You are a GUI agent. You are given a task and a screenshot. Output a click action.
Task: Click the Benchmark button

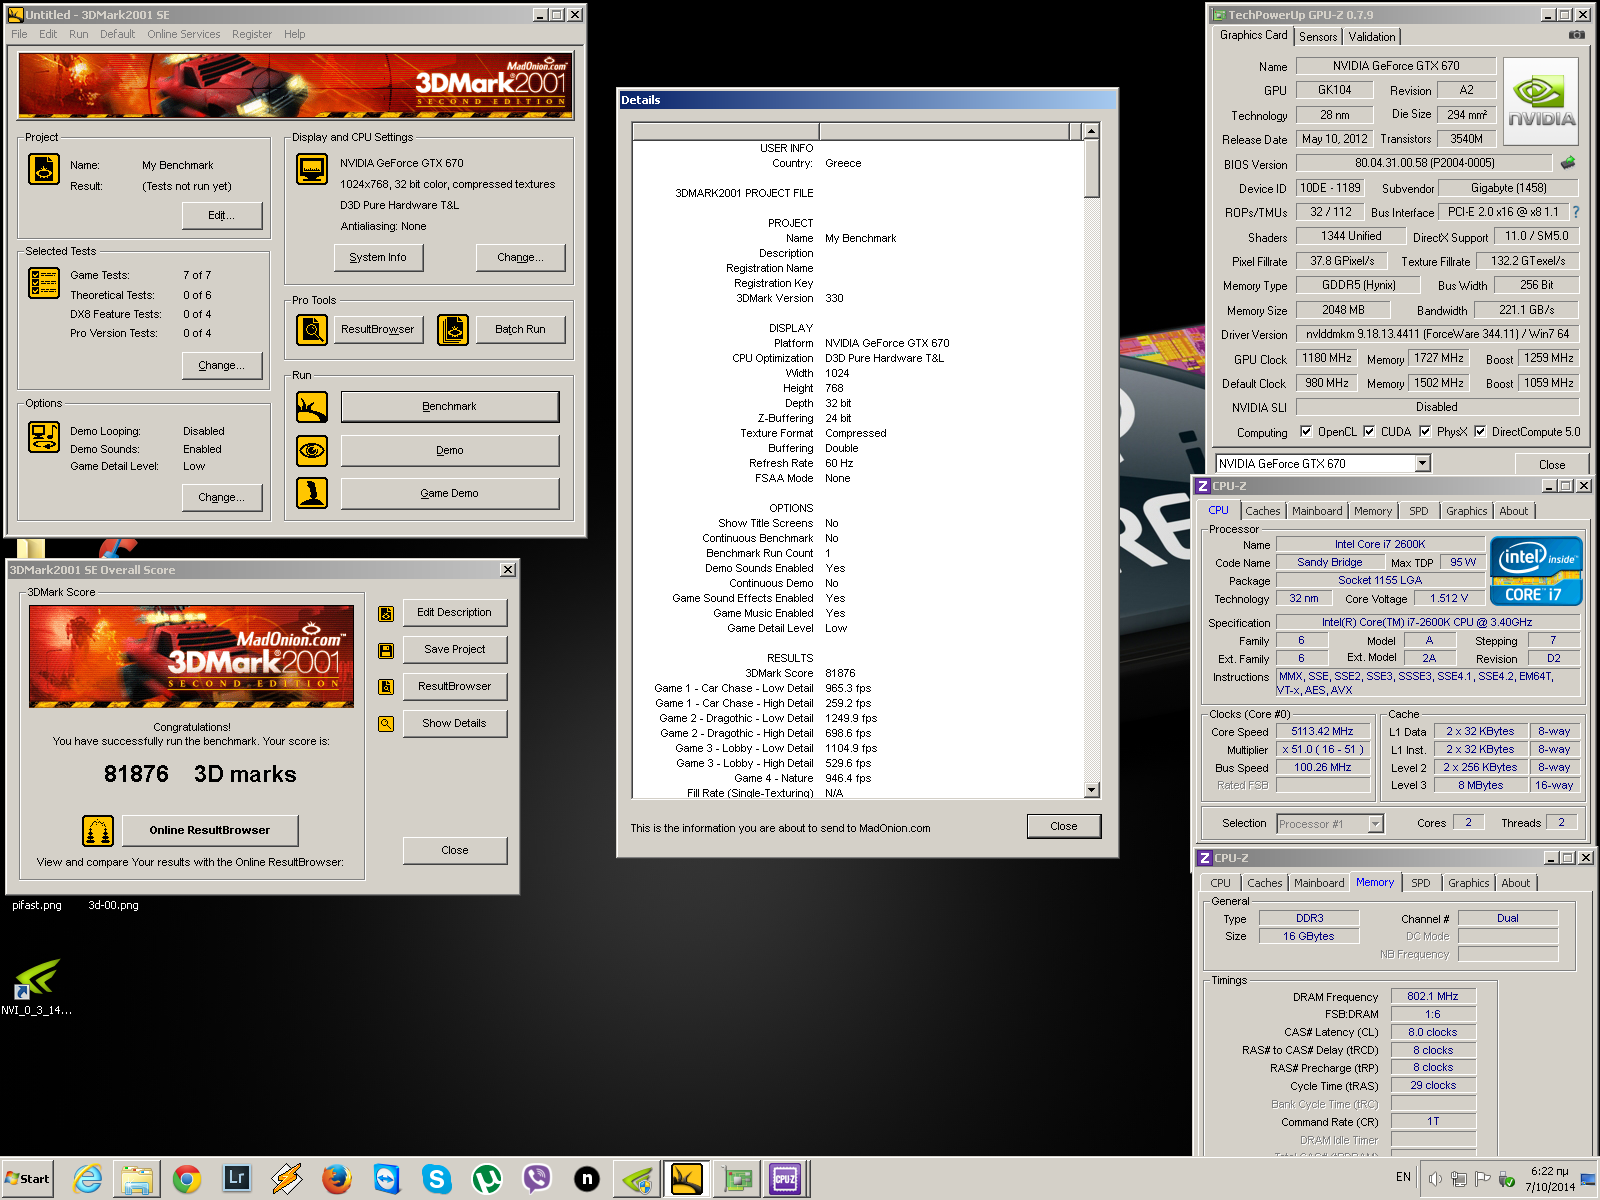[x=450, y=407]
